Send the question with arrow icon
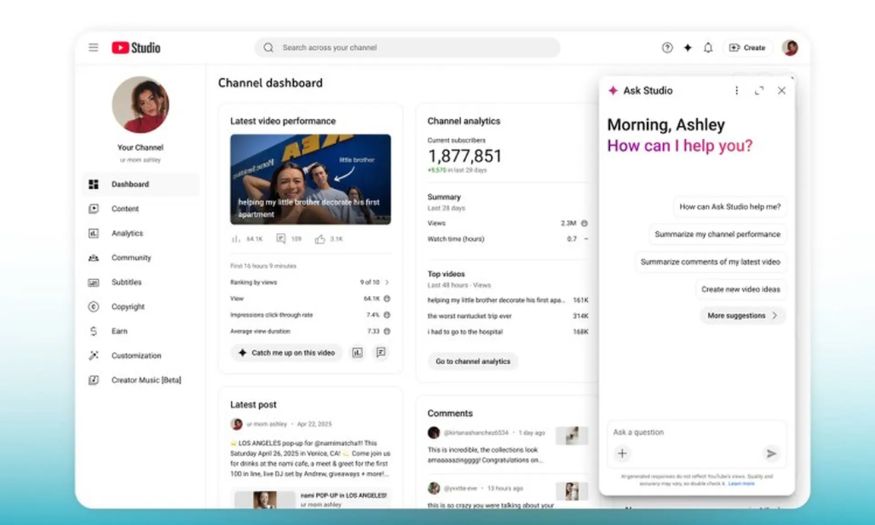This screenshot has width=875, height=525. coord(771,453)
